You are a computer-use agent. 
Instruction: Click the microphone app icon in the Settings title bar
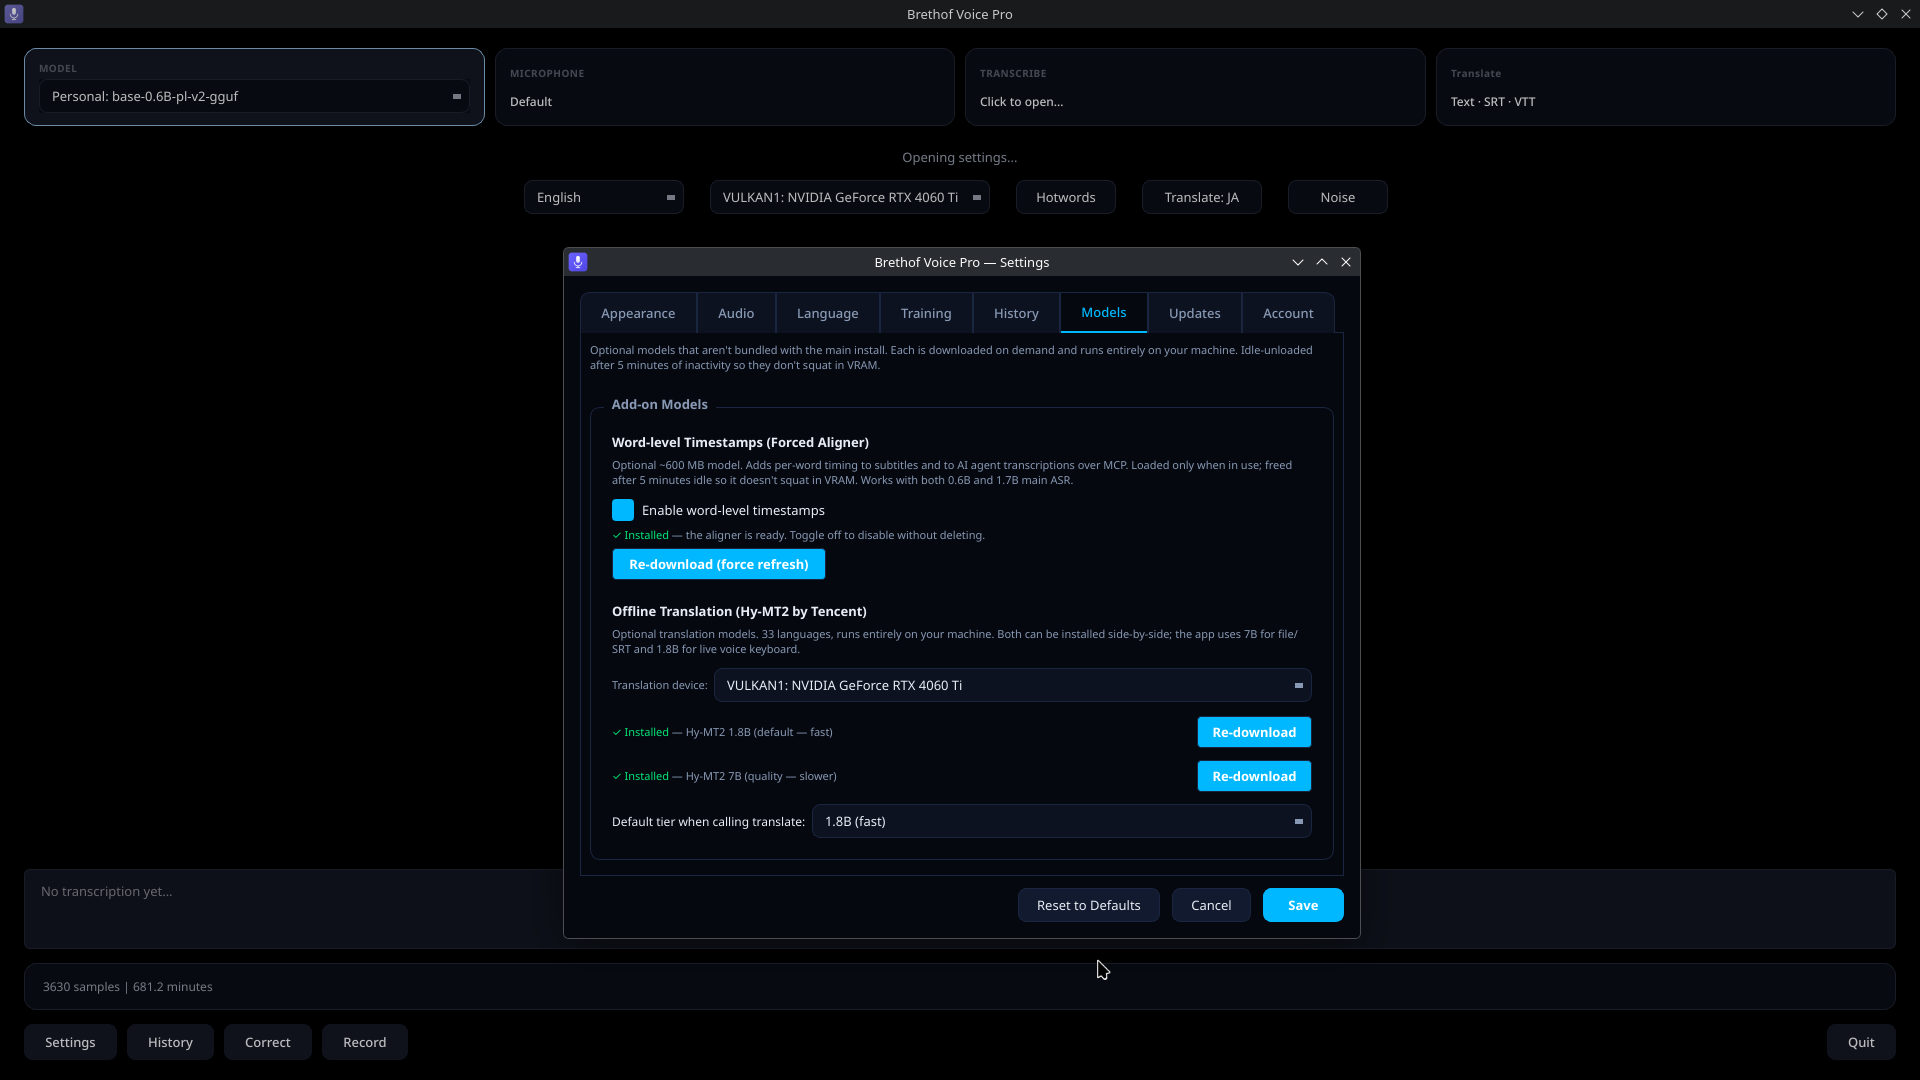tap(578, 262)
